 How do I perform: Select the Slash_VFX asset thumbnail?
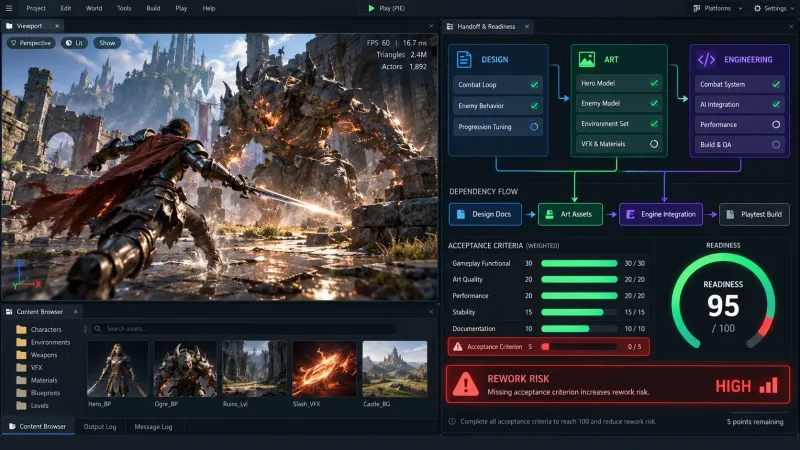(324, 369)
